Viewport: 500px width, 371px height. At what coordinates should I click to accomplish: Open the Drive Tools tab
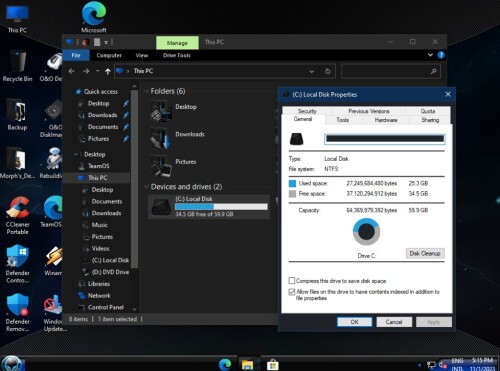[177, 55]
